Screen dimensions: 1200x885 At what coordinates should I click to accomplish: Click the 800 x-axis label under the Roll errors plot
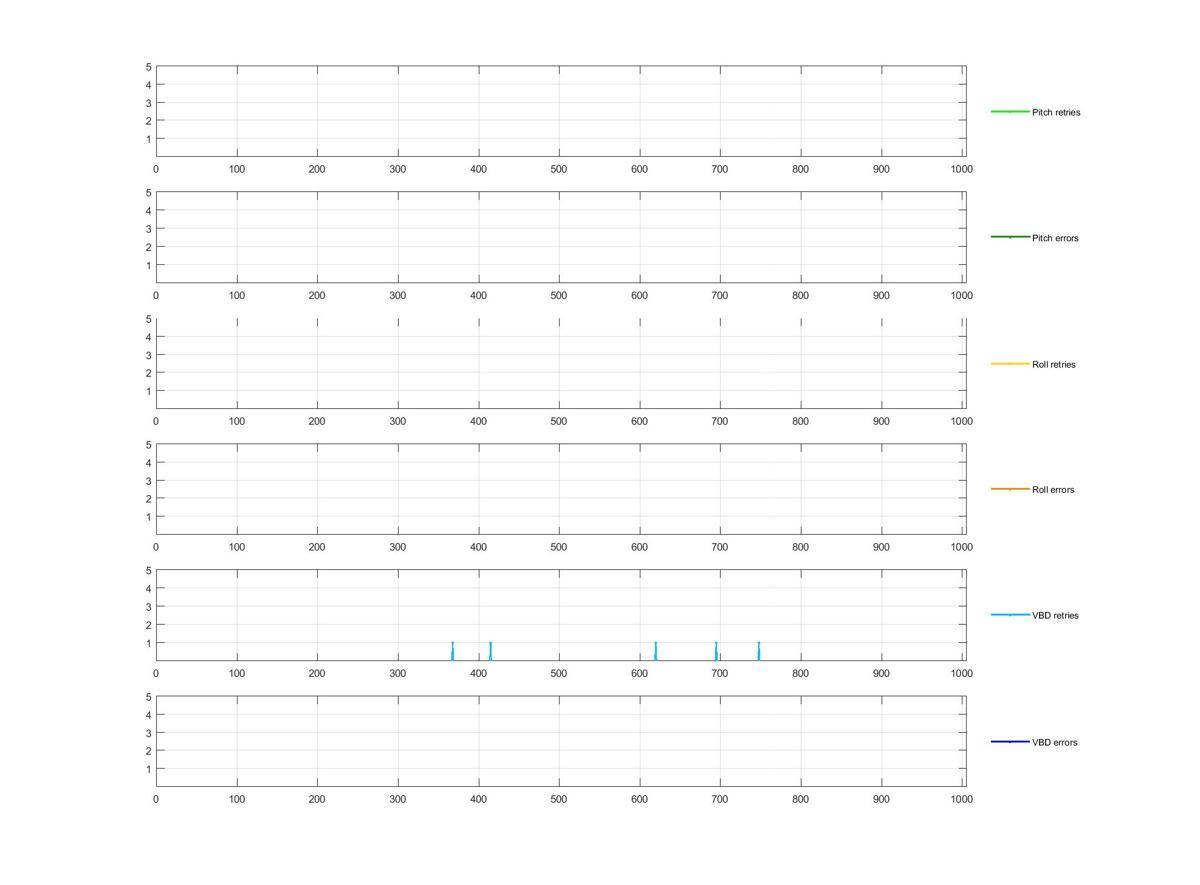pyautogui.click(x=800, y=548)
